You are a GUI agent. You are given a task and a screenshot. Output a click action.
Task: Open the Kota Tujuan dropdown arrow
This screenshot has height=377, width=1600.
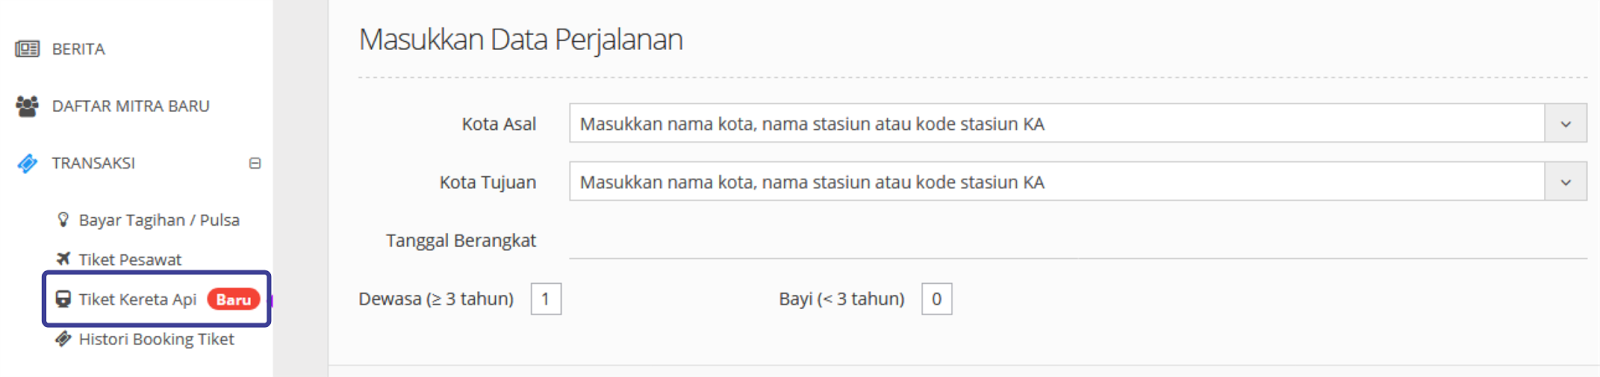1565,182
